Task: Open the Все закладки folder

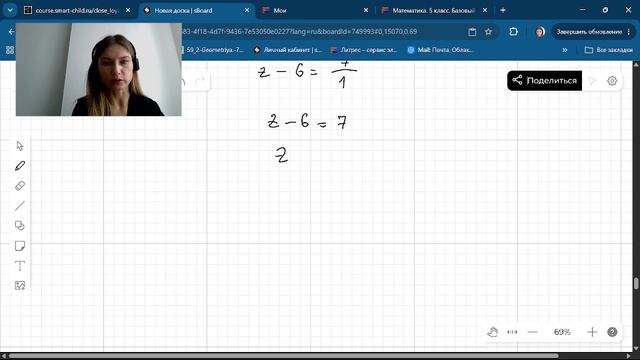Action: (x=609, y=50)
